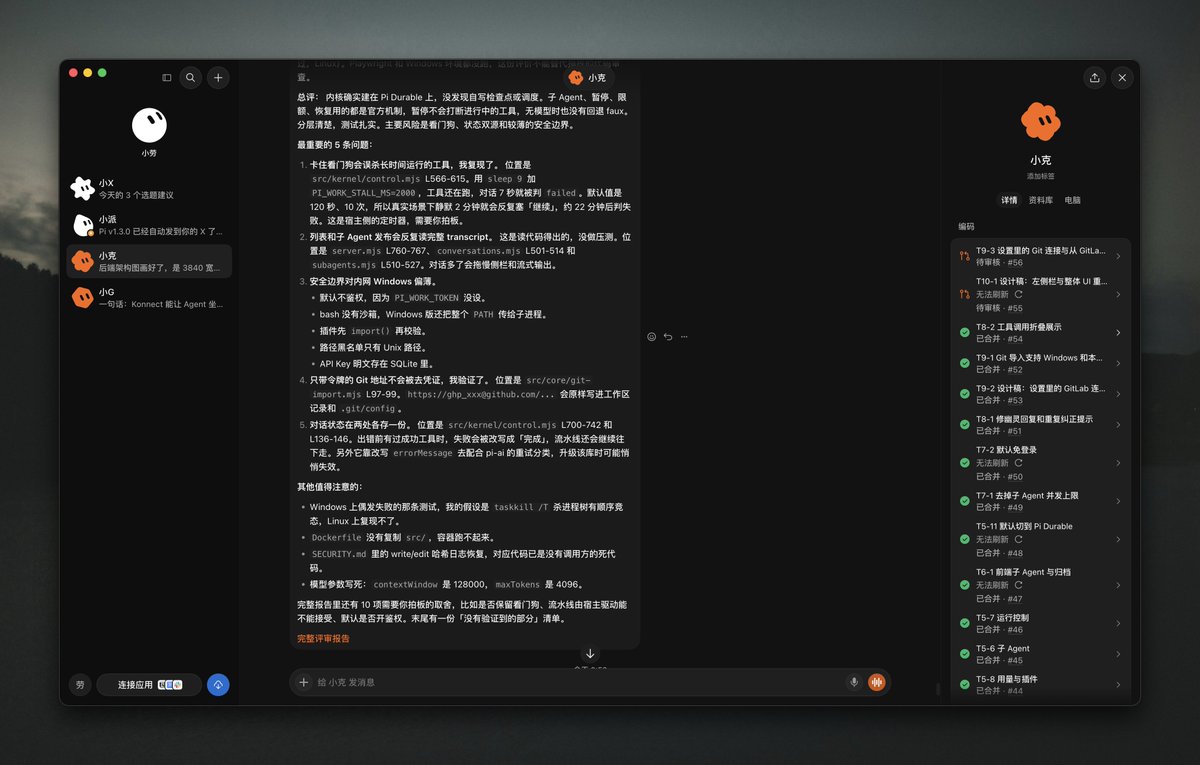
Task: Expand chevron of T8-2 item #54
Action: 1118,332
